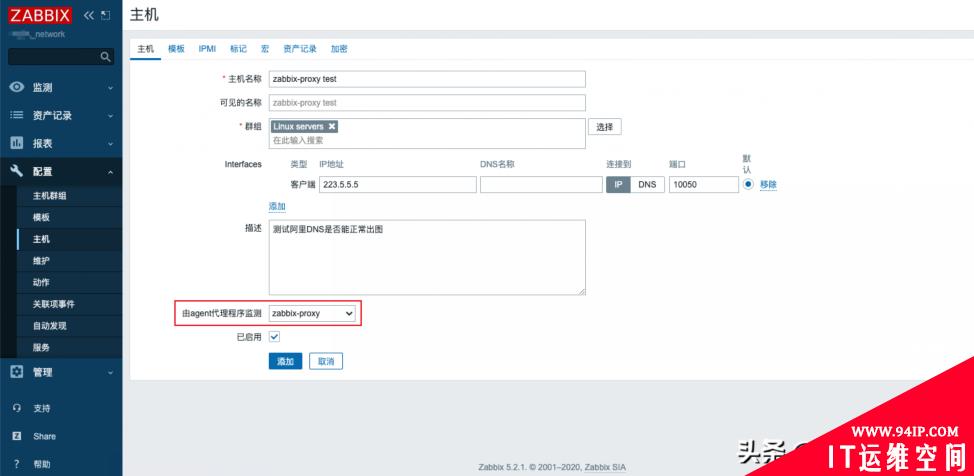Click the 取消 button
The image size is (974, 476).
pos(325,361)
